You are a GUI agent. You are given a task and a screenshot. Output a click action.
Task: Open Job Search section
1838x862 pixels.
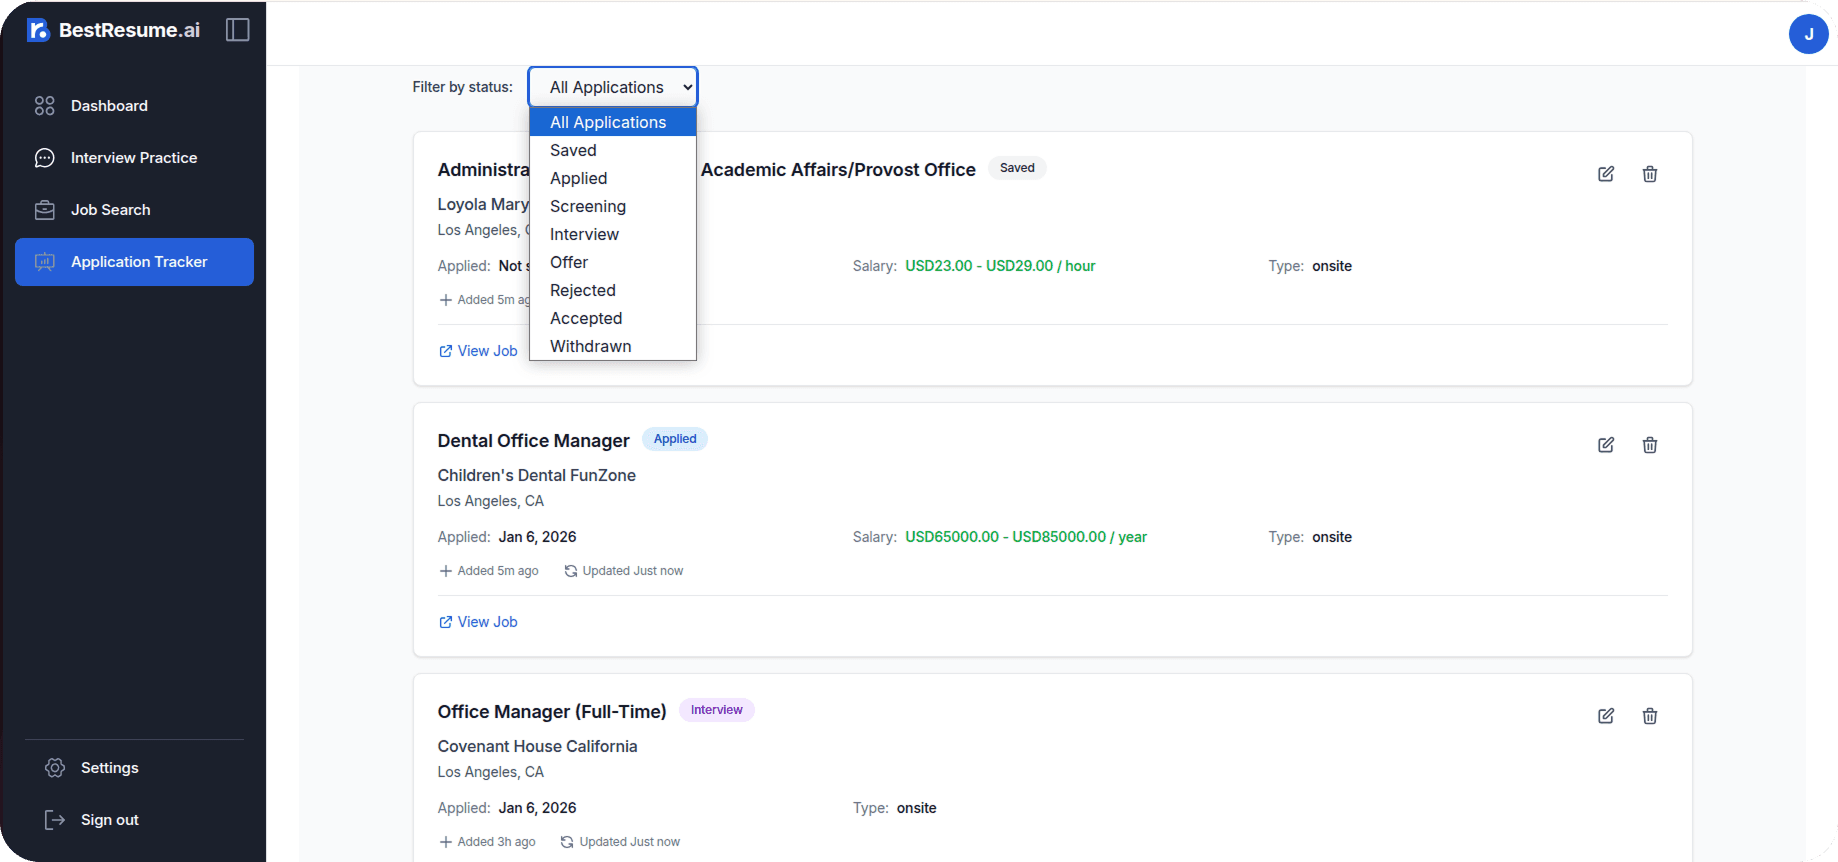[134, 210]
